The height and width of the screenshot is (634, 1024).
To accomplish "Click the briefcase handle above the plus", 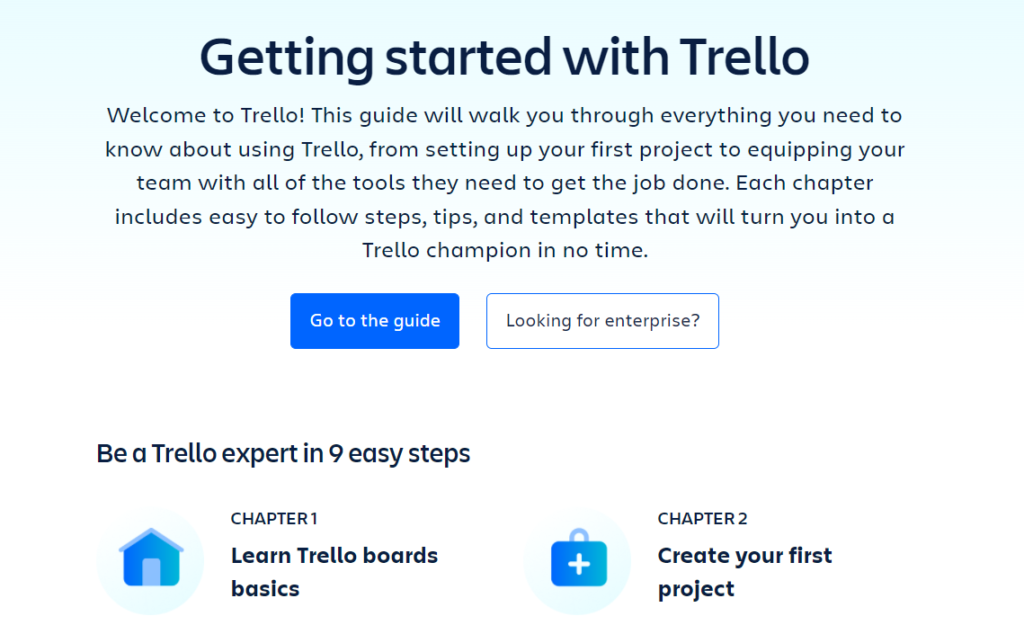I will (579, 535).
